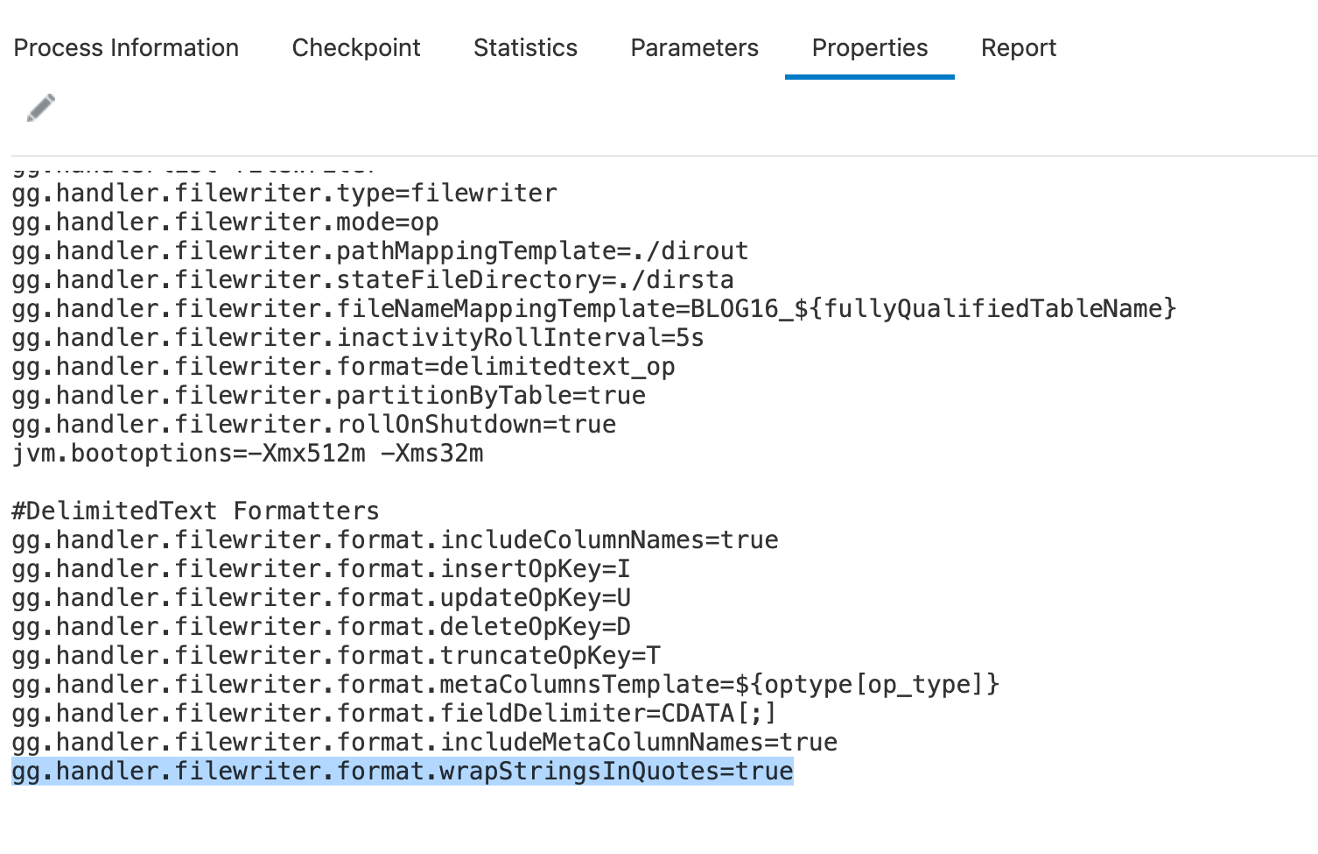Open the Process Information tab
Viewport: 1318px width, 854px height.
[x=126, y=48]
